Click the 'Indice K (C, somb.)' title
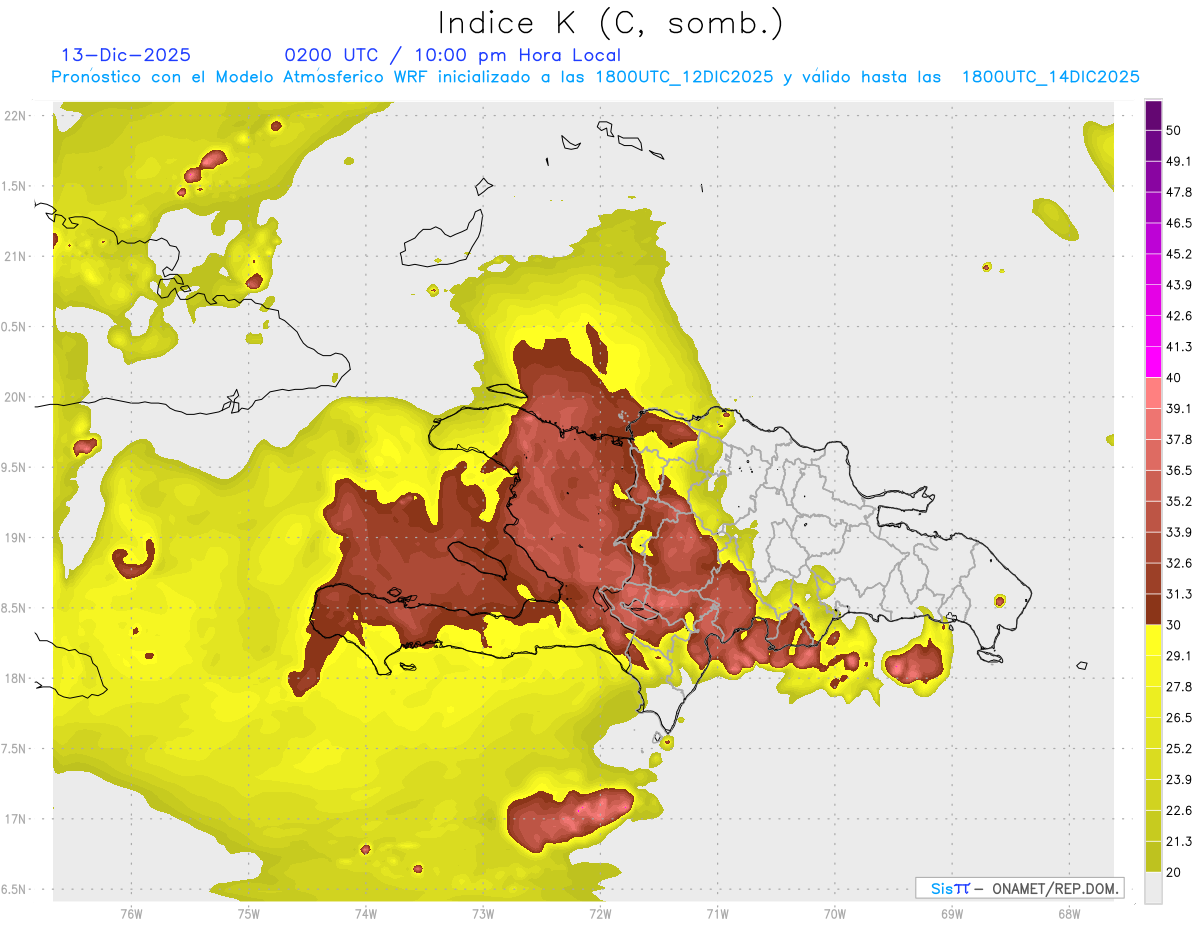1200x927 pixels. [x=610, y=24]
